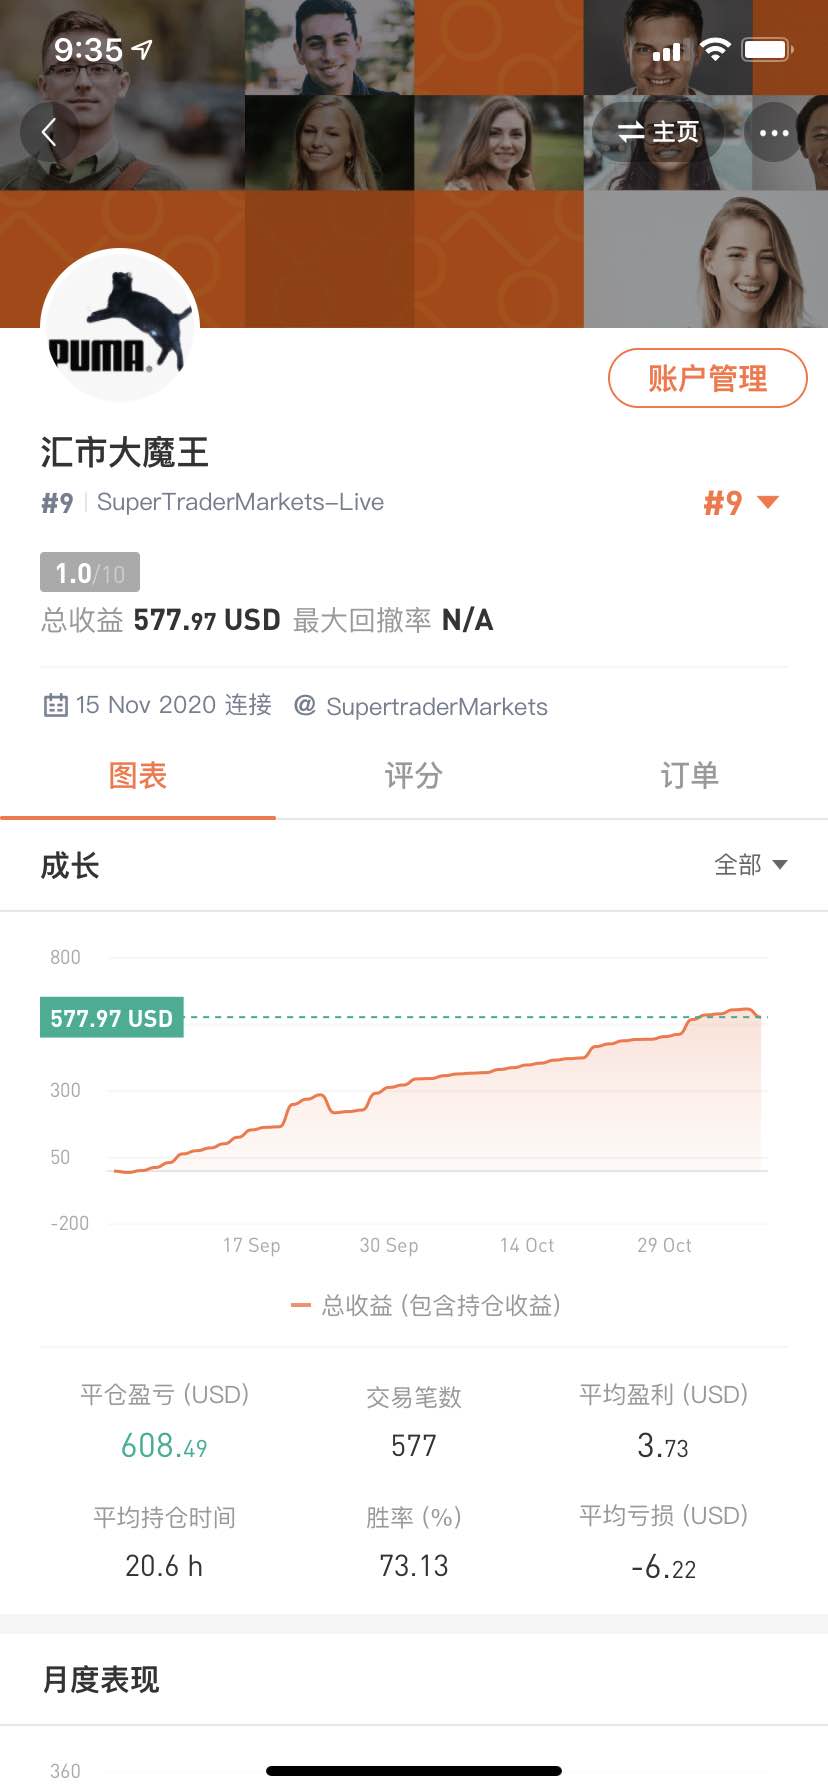Open the SupertraderMarkets broker link
The width and height of the screenshot is (828, 1792).
437,706
